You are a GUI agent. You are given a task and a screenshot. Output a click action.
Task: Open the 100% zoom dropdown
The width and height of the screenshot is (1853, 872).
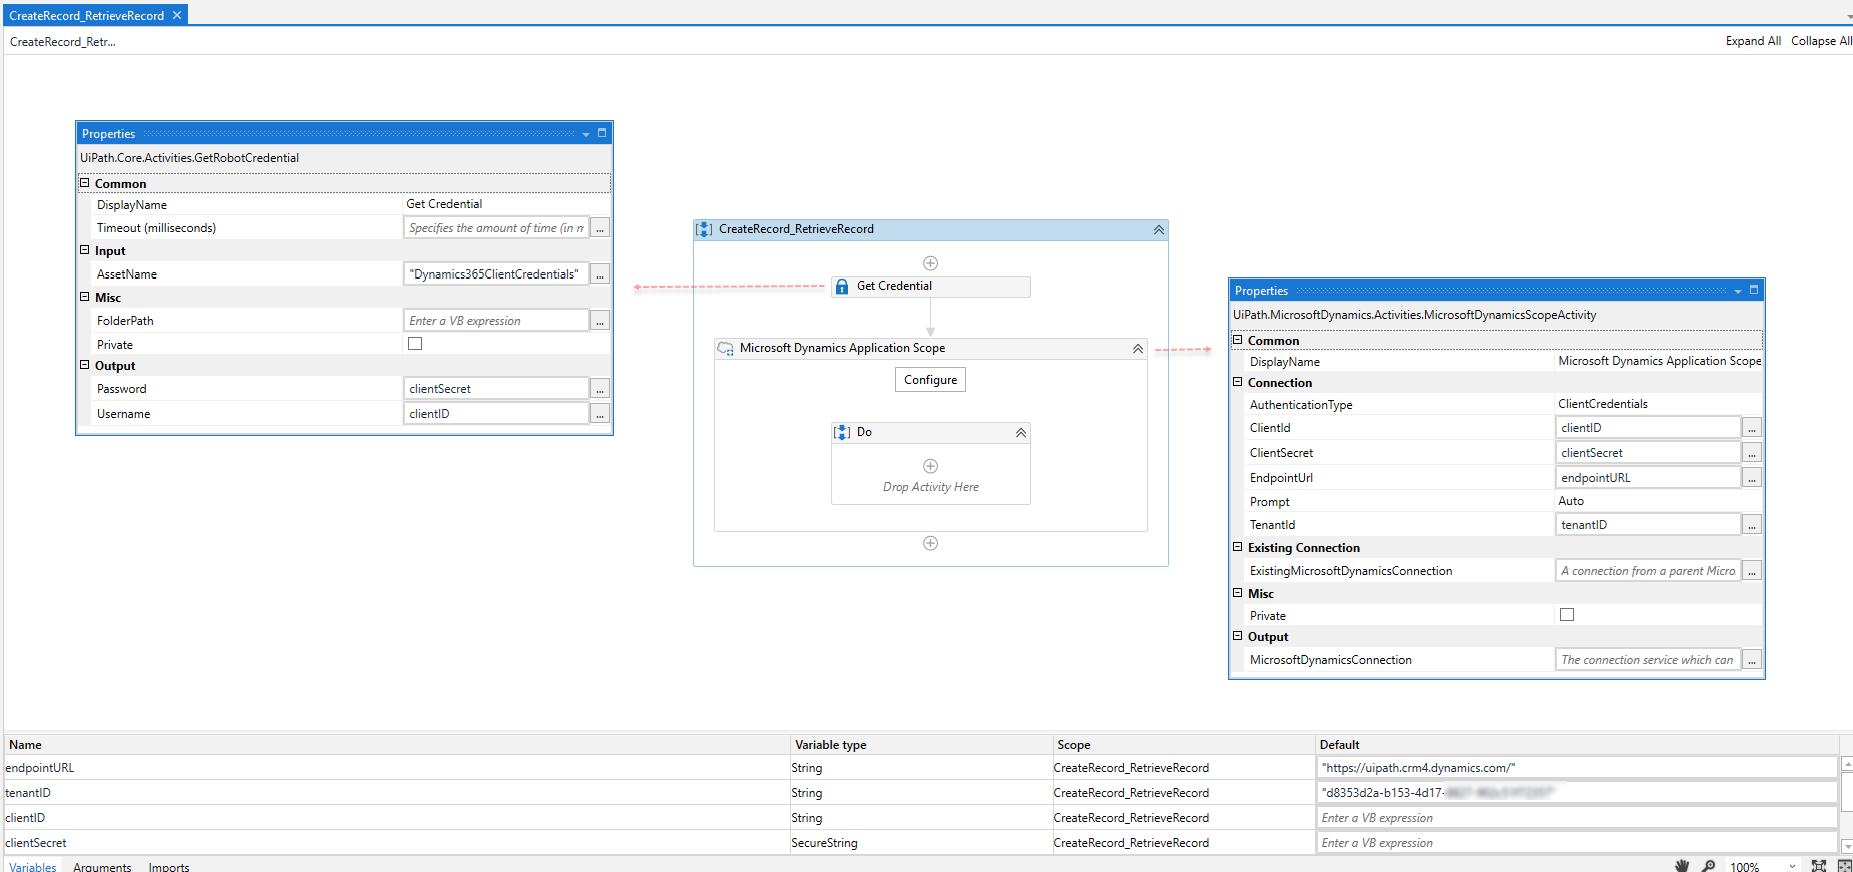click(1792, 866)
